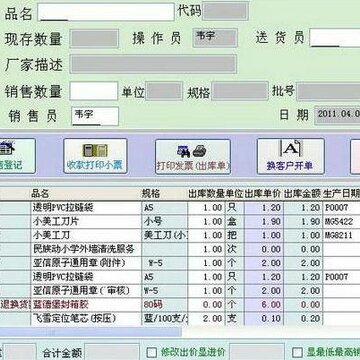Click the horizontal scrollbar below the table
This screenshot has height=360, width=360.
point(90,332)
